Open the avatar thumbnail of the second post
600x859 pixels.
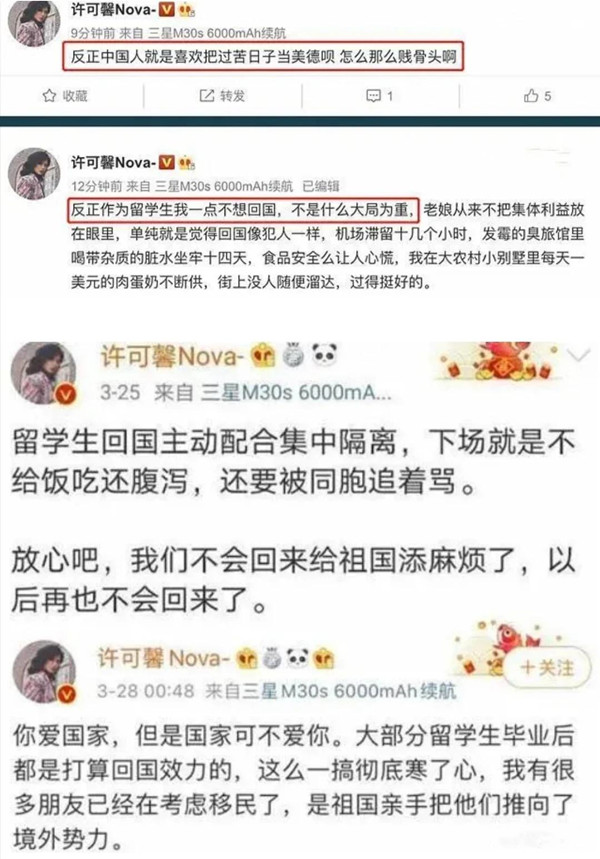34,174
